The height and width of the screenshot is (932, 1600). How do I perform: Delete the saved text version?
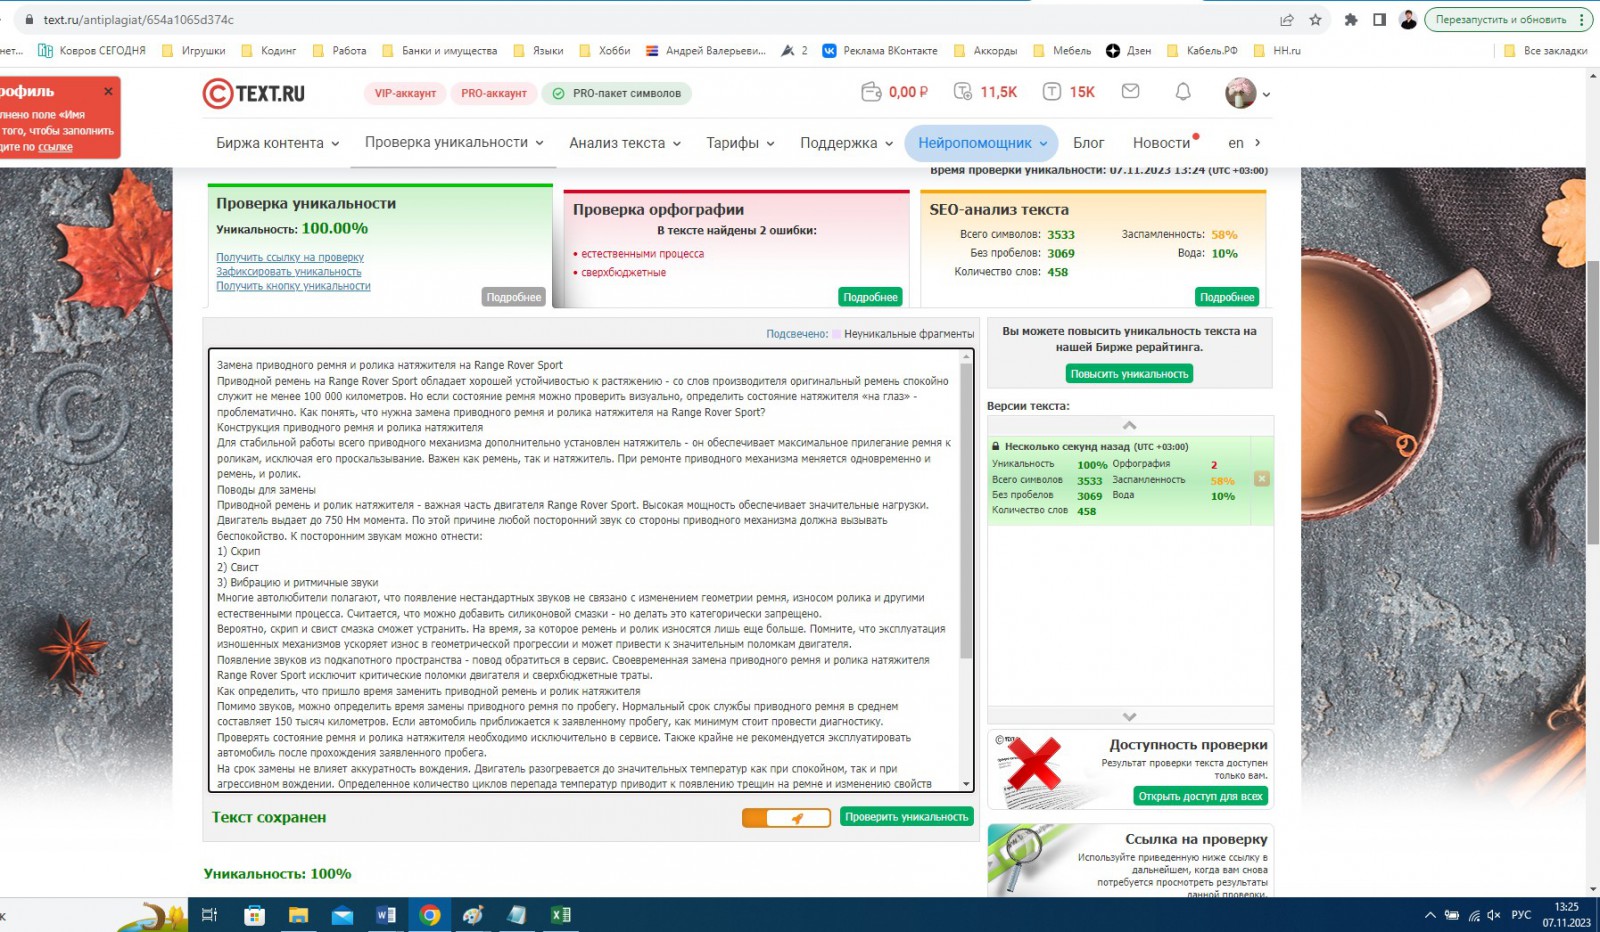click(x=1262, y=479)
